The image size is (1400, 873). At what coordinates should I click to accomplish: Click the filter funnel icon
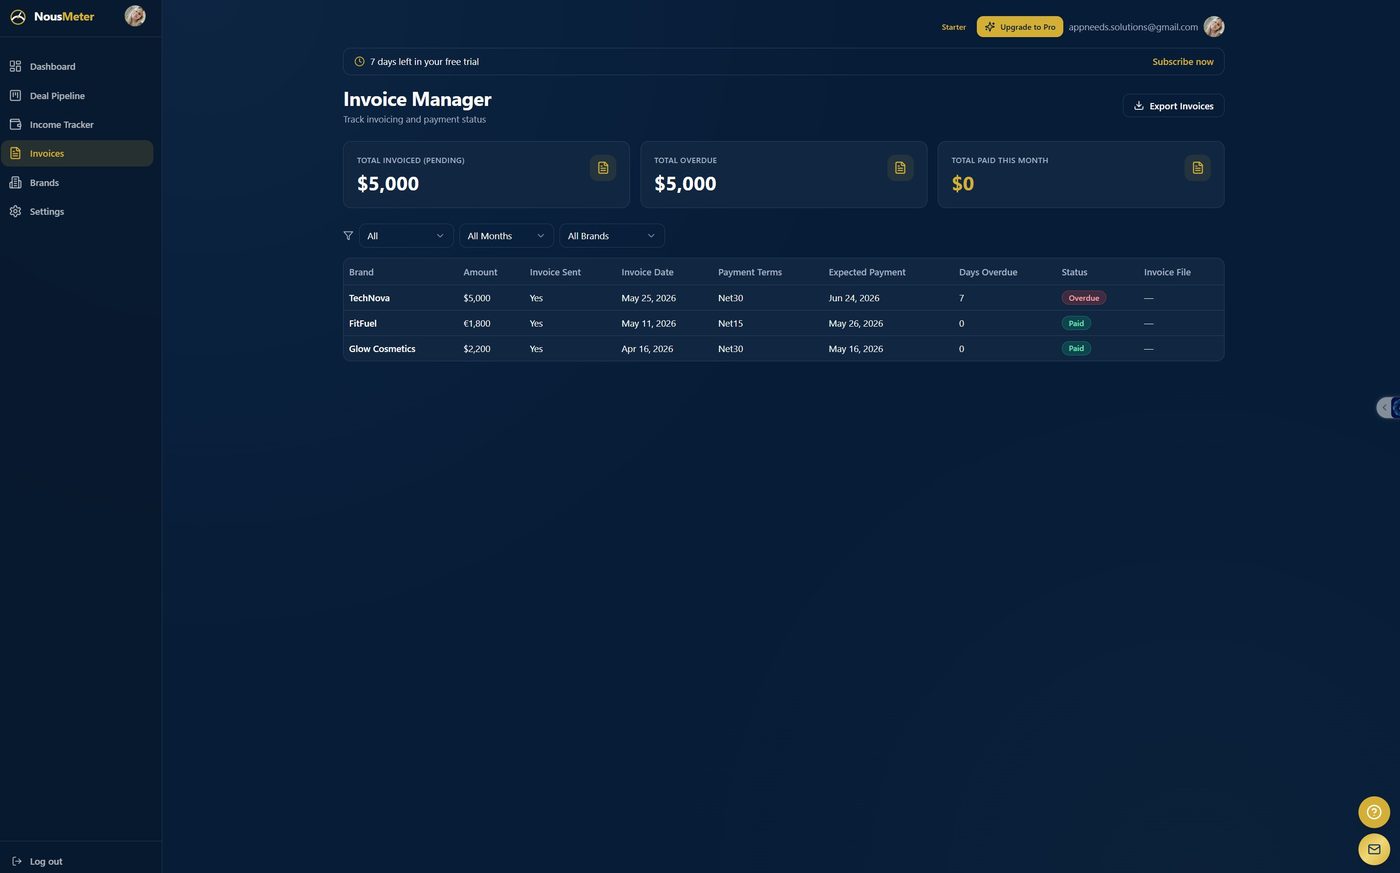tap(348, 236)
